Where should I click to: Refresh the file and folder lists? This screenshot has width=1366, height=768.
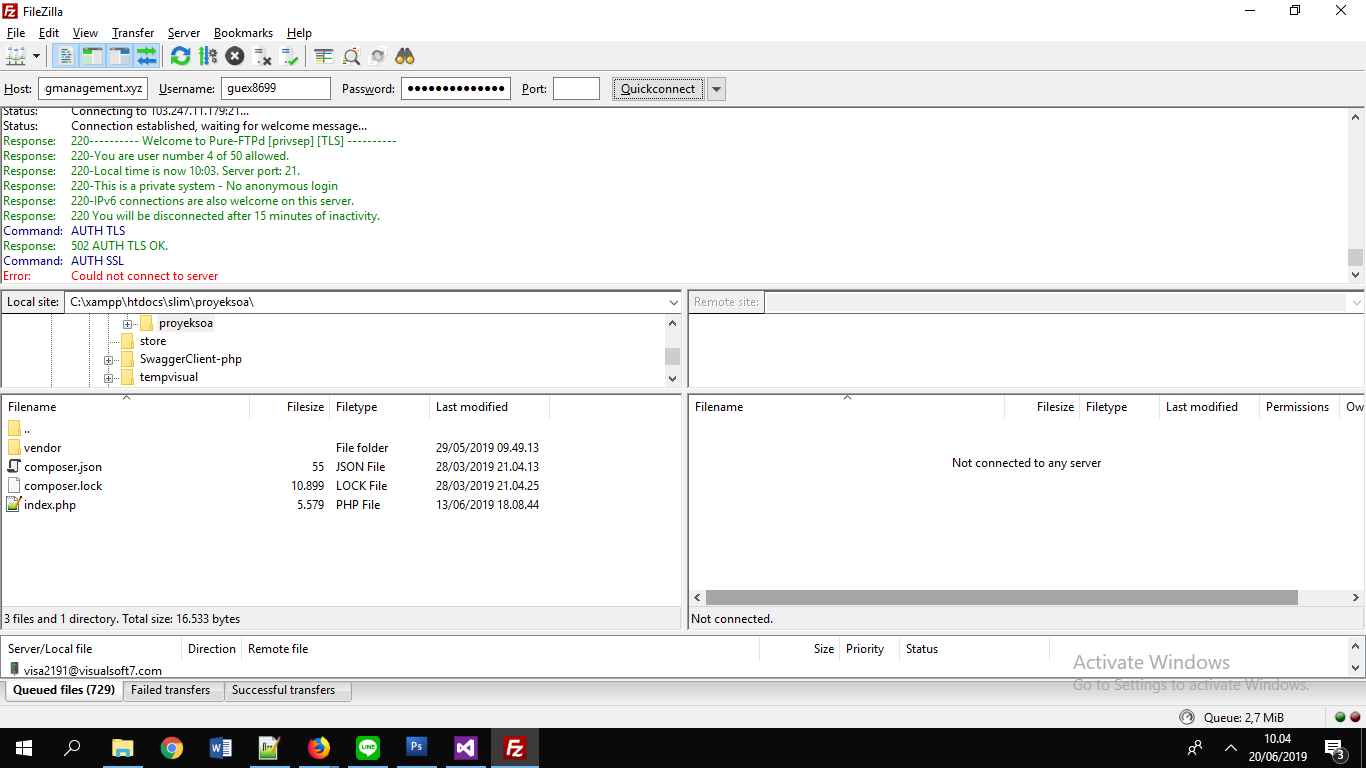[x=180, y=56]
